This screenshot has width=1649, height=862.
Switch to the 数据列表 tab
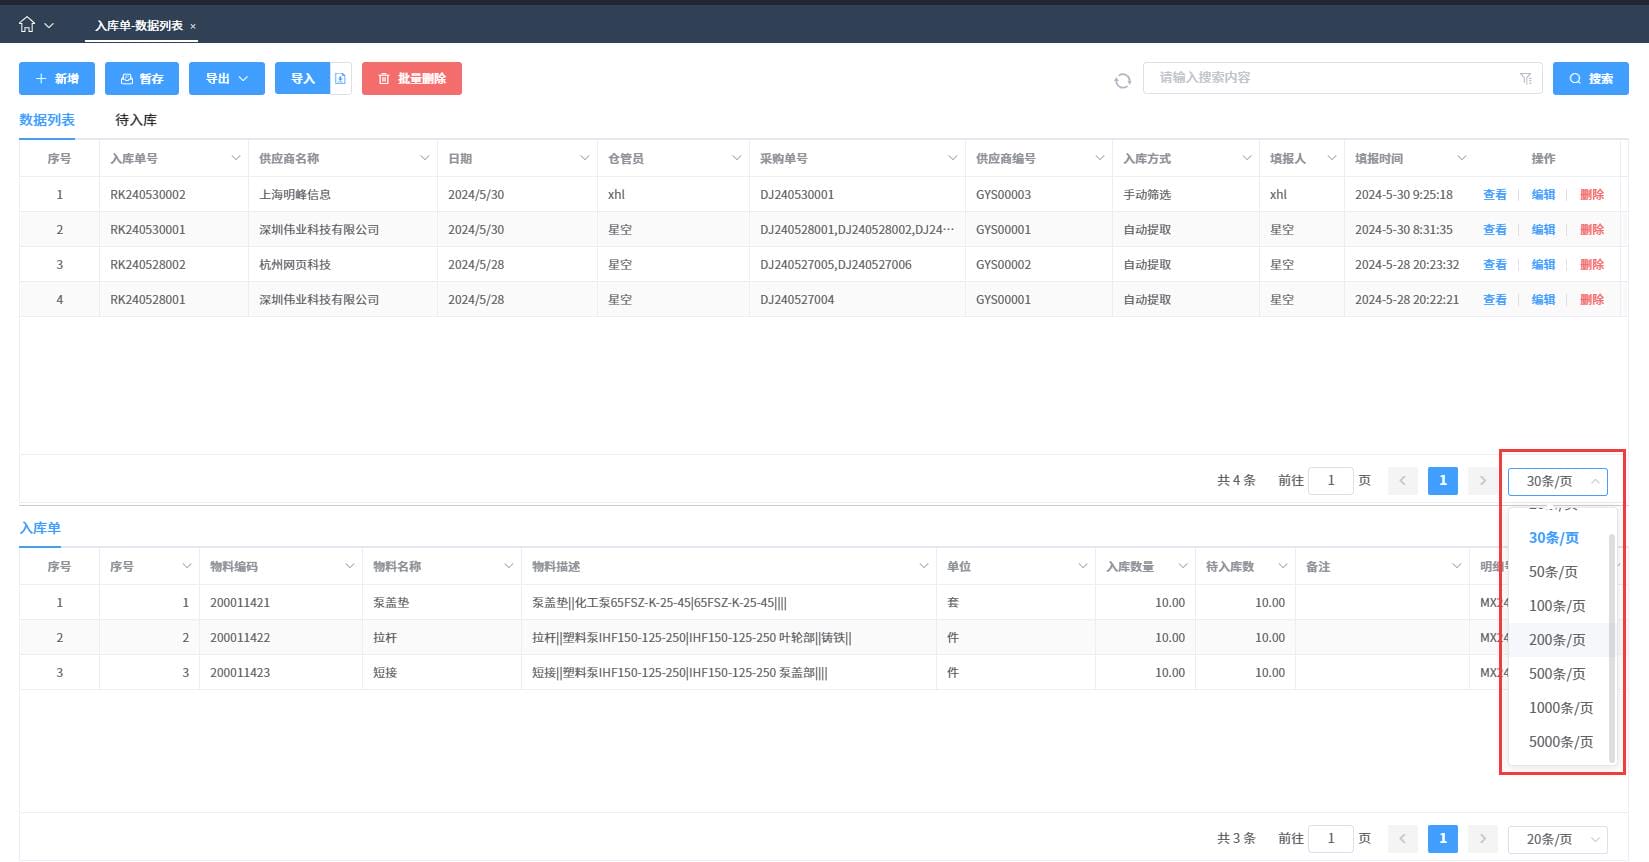click(x=47, y=120)
